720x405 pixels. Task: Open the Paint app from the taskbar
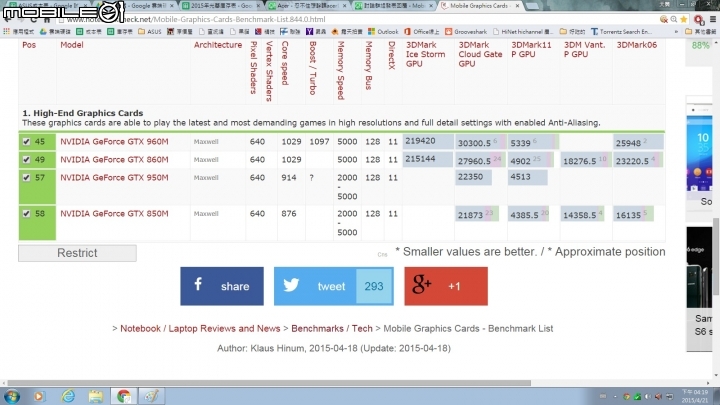[x=152, y=396]
